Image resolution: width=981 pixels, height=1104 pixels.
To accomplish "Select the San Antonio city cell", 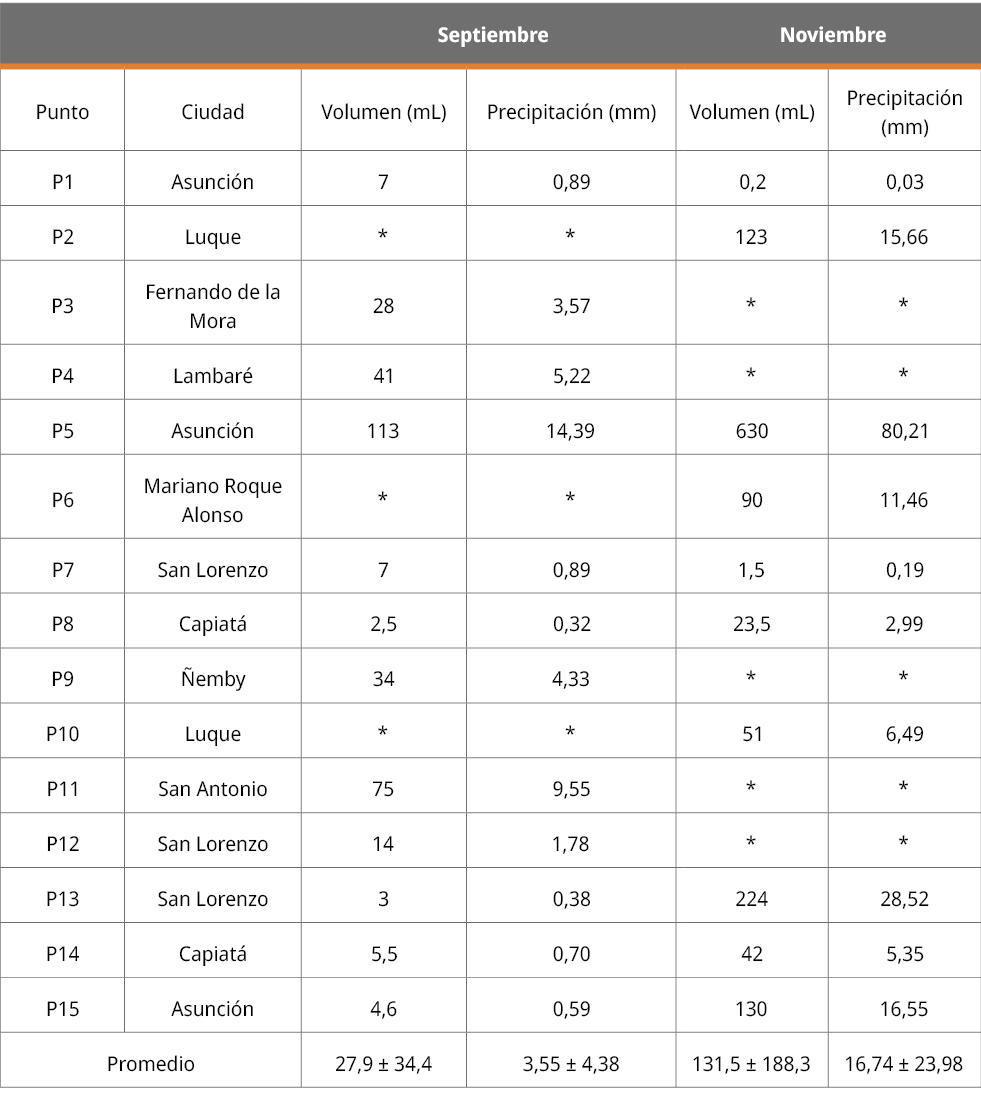I will pyautogui.click(x=213, y=789).
